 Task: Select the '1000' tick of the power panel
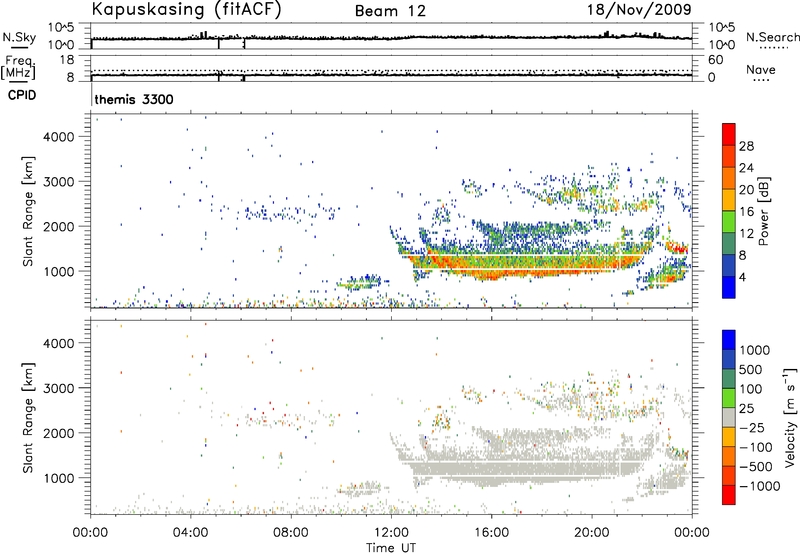[x=59, y=271]
